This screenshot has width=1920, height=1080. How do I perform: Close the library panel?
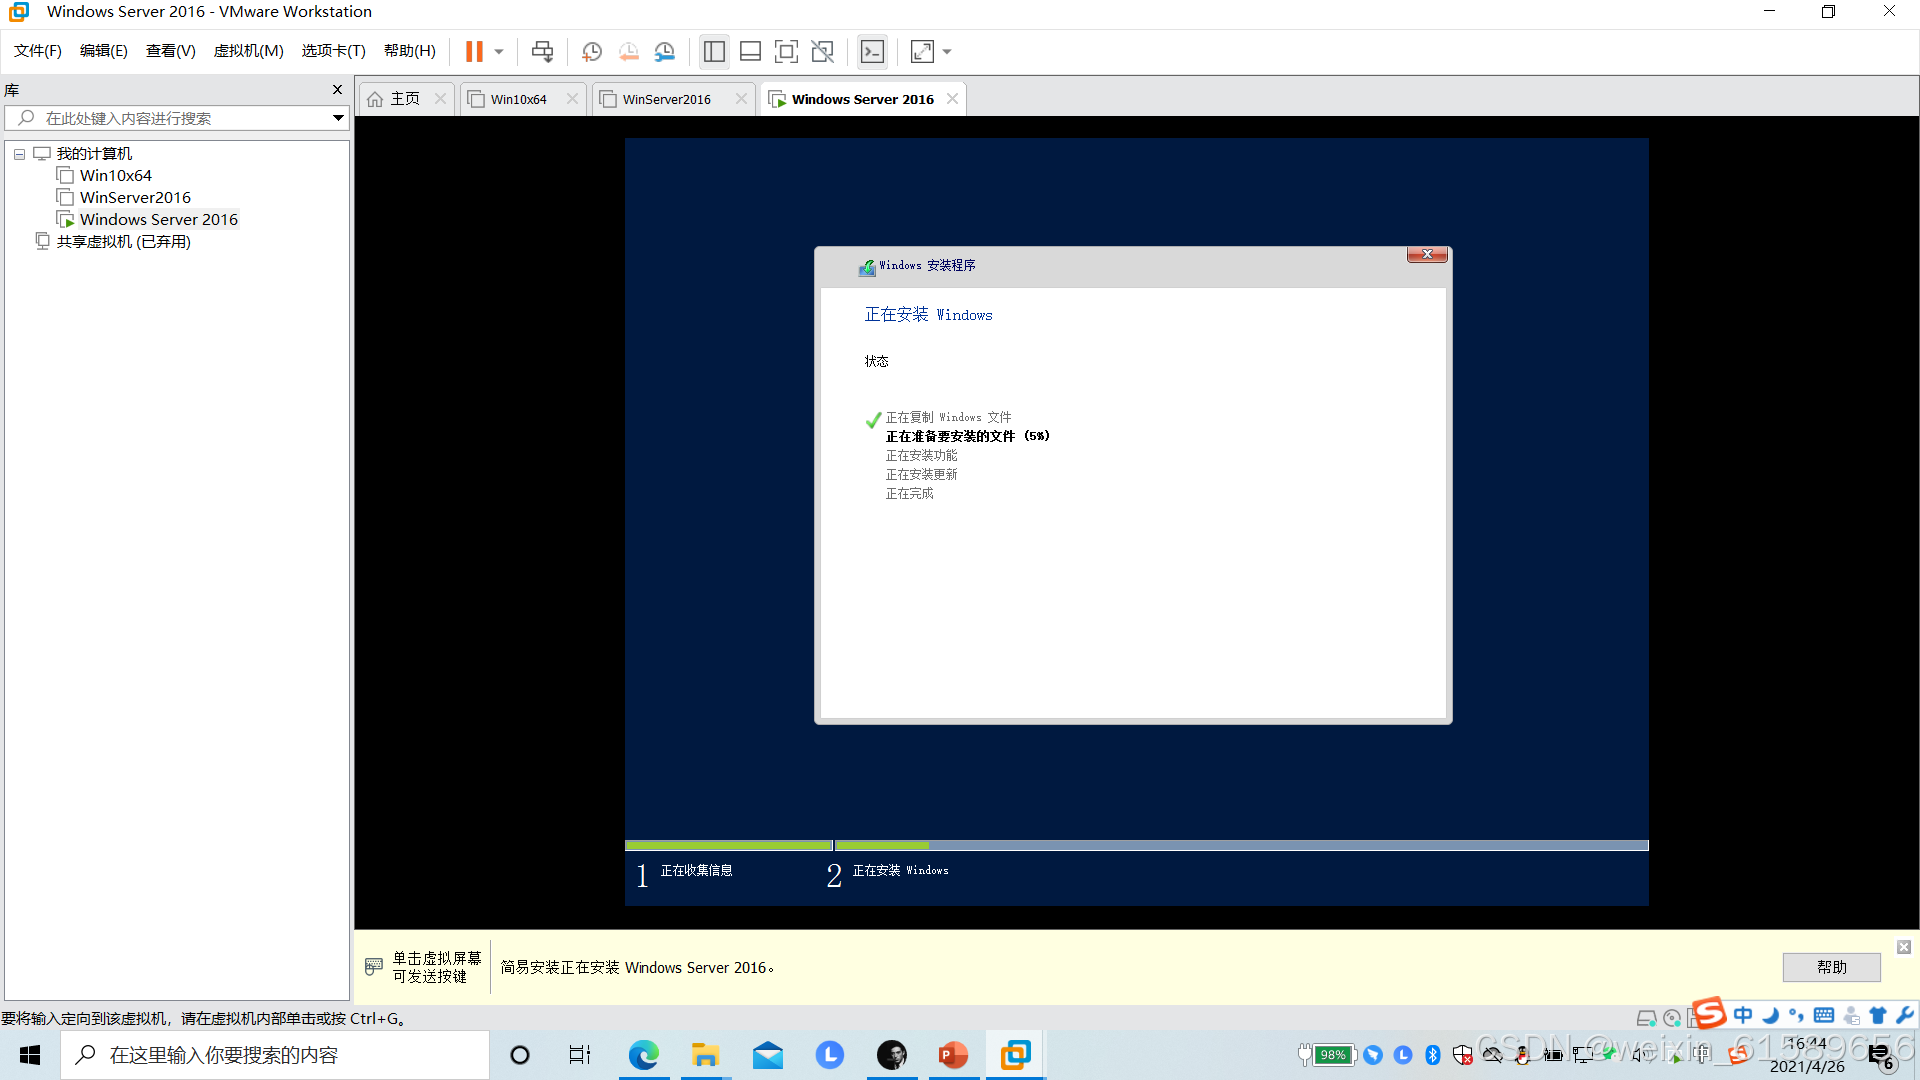(x=337, y=90)
